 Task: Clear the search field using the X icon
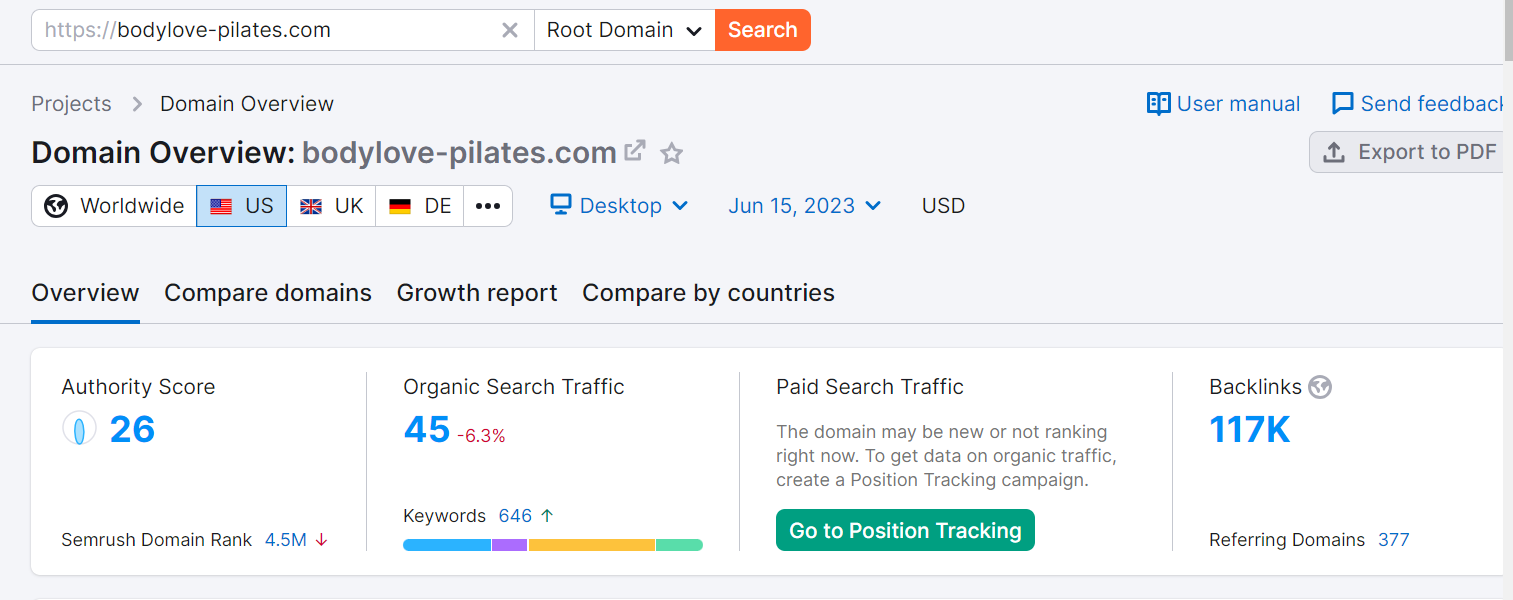pyautogui.click(x=510, y=30)
